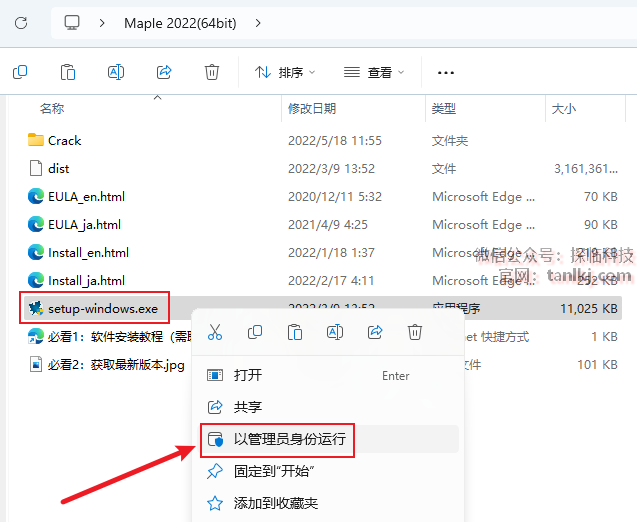Click the refresh icon in the address bar

point(21,23)
